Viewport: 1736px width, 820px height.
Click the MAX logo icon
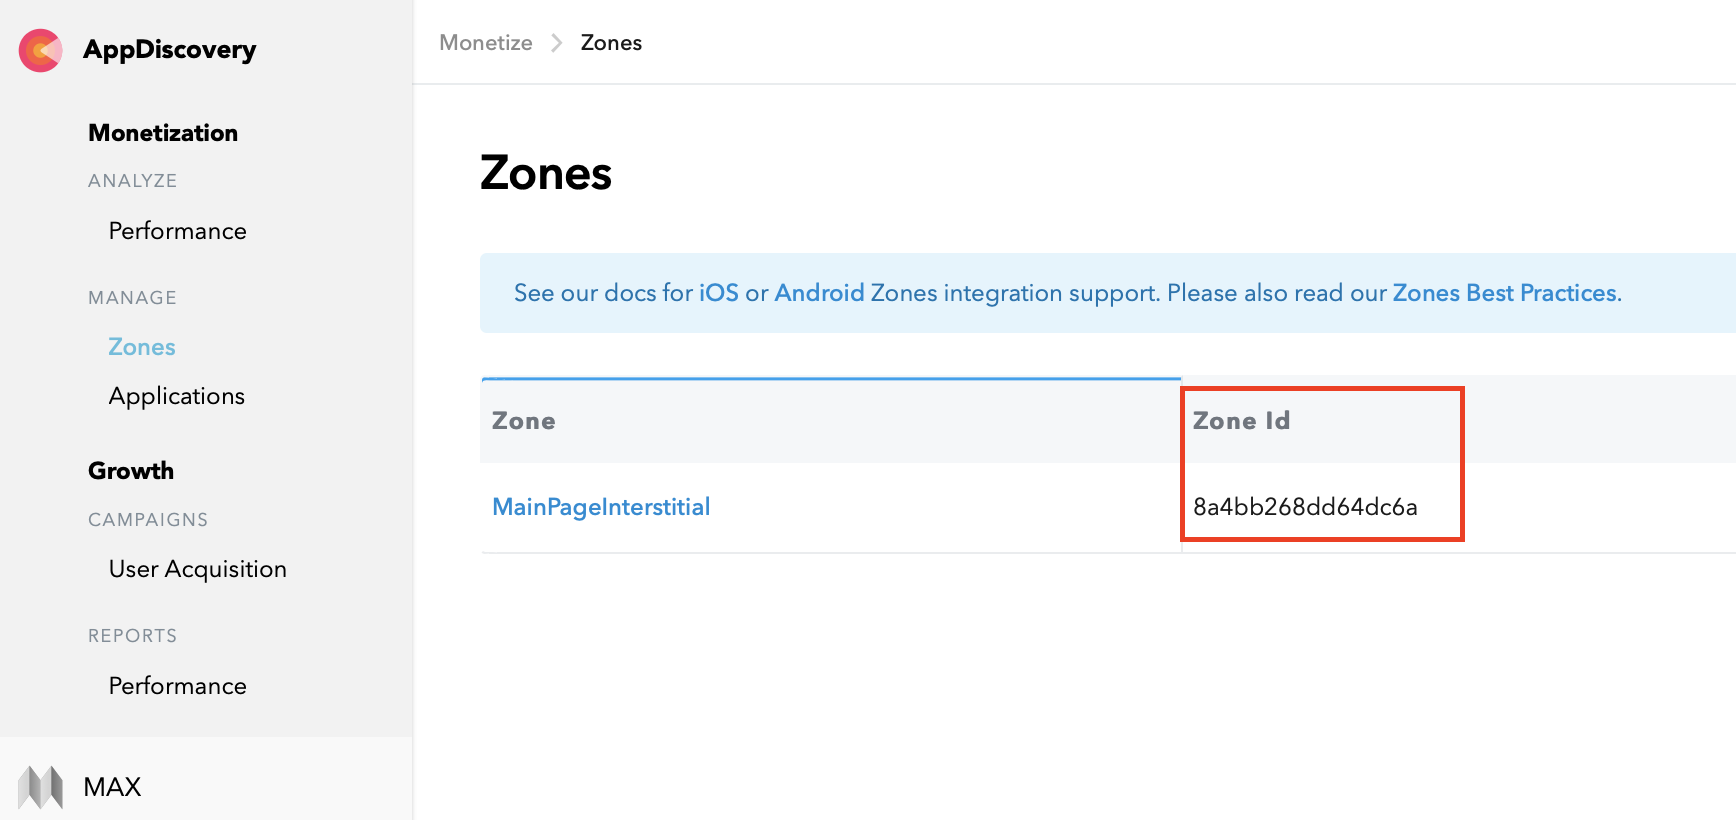pyautogui.click(x=41, y=787)
